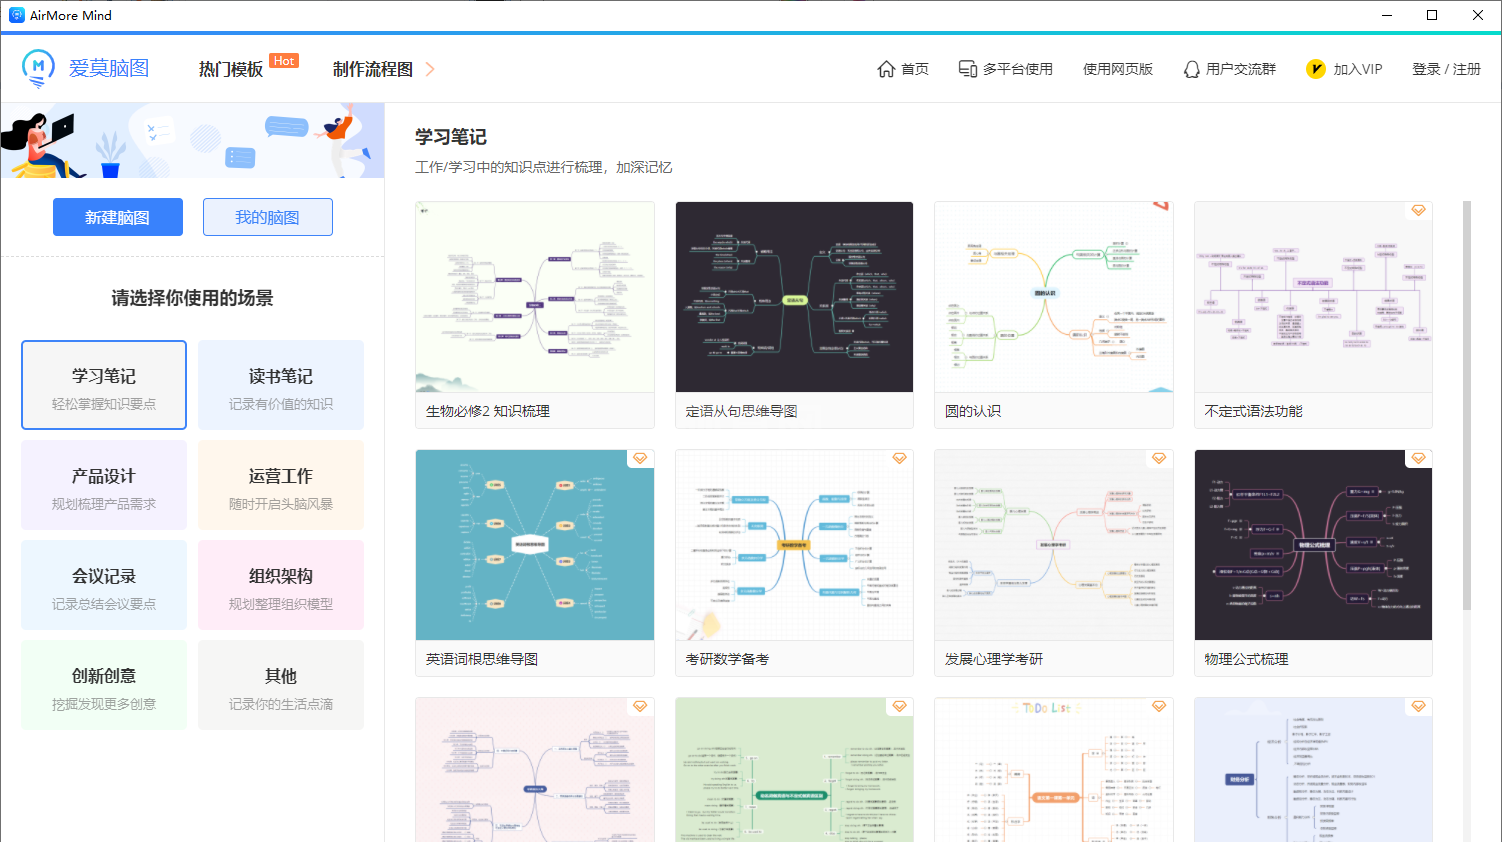Select the 运营工作 scene tile
1502x842 pixels.
coord(281,485)
